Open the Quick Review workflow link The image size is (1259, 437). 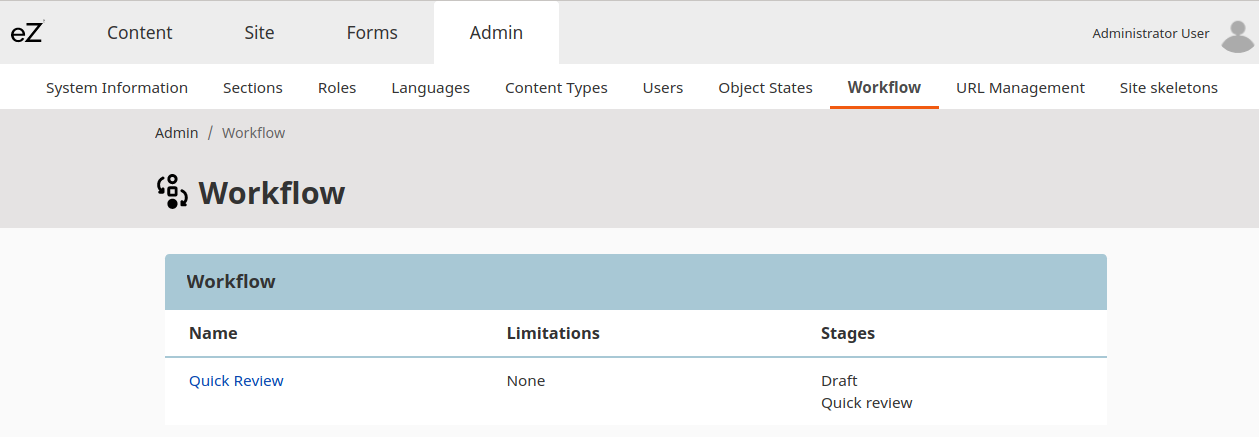(x=236, y=381)
